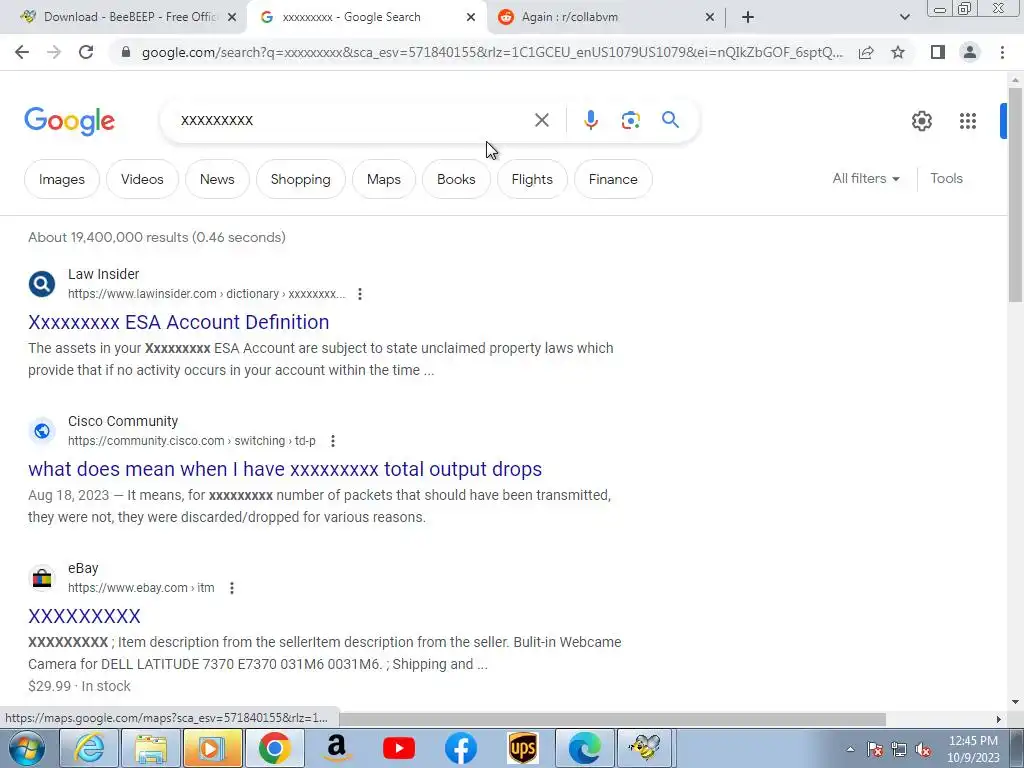Filter results by Maps
Screen dimensions: 1024x768
(x=384, y=179)
